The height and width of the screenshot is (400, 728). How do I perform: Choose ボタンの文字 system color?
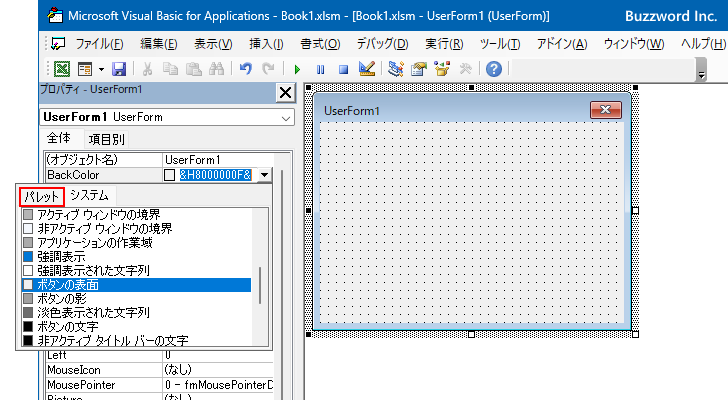[137, 326]
